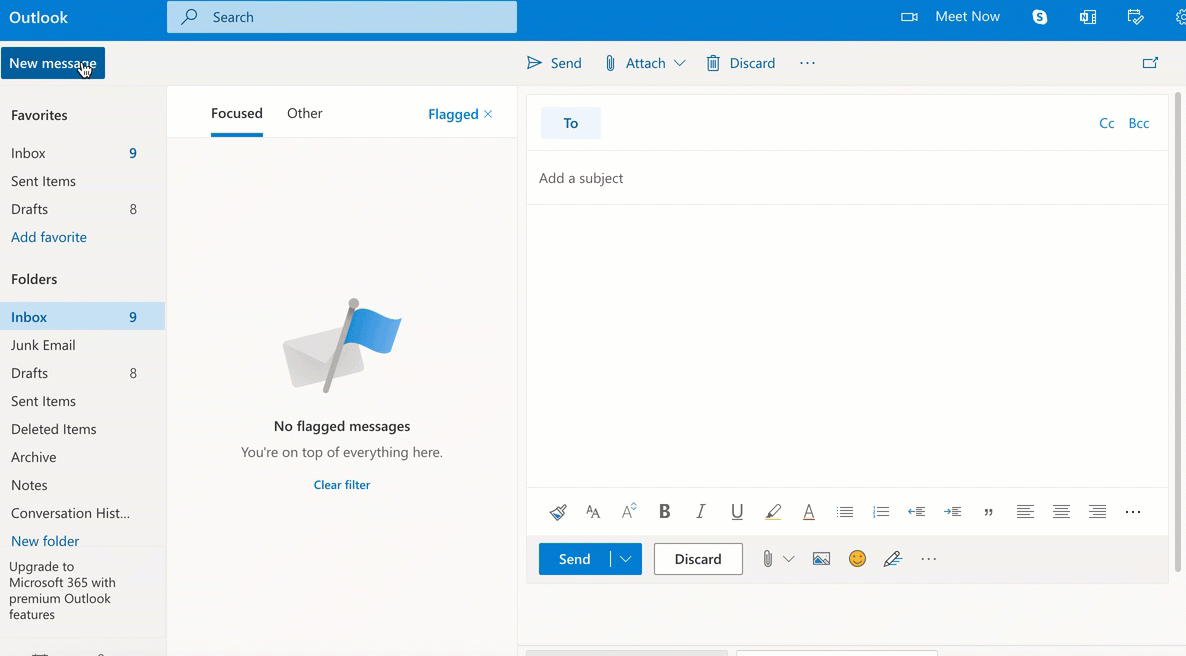Select the Focused tab
This screenshot has height=656, width=1186.
click(237, 113)
